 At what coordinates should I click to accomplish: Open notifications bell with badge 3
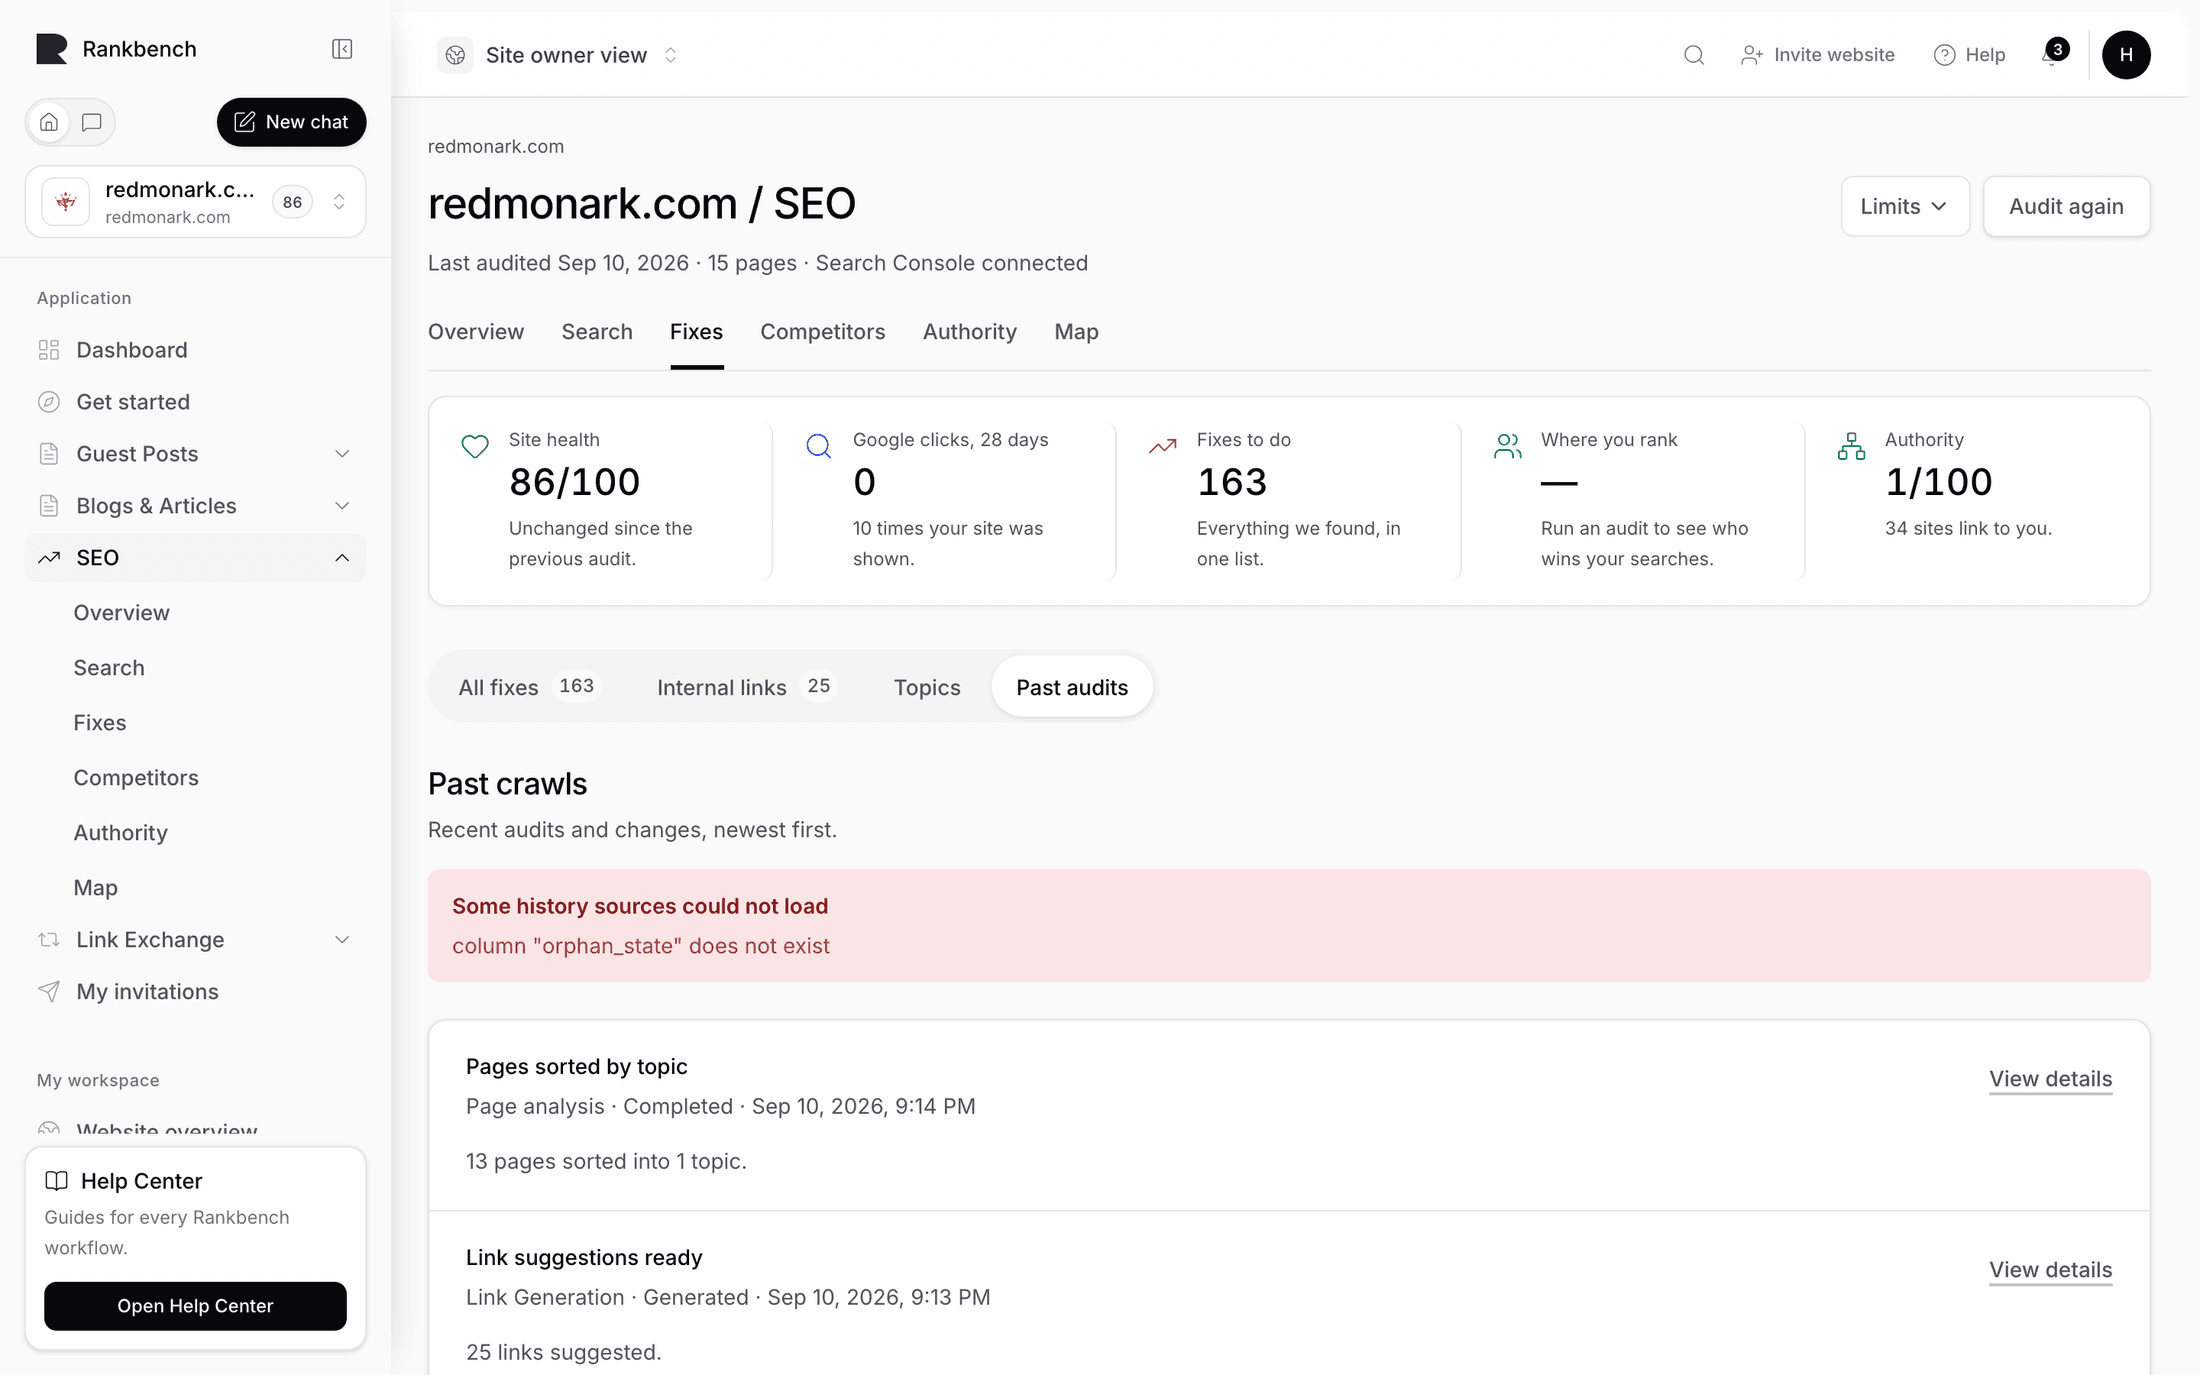(2054, 53)
